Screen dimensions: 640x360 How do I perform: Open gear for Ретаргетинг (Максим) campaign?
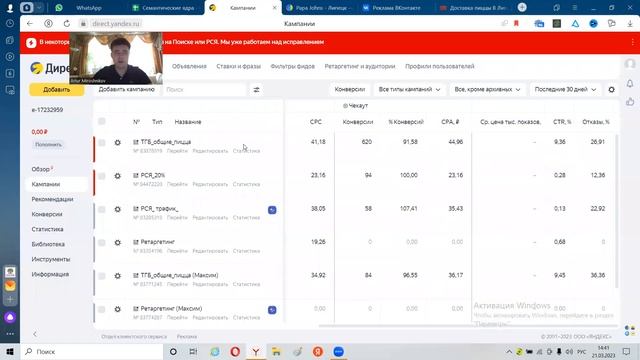tap(118, 309)
